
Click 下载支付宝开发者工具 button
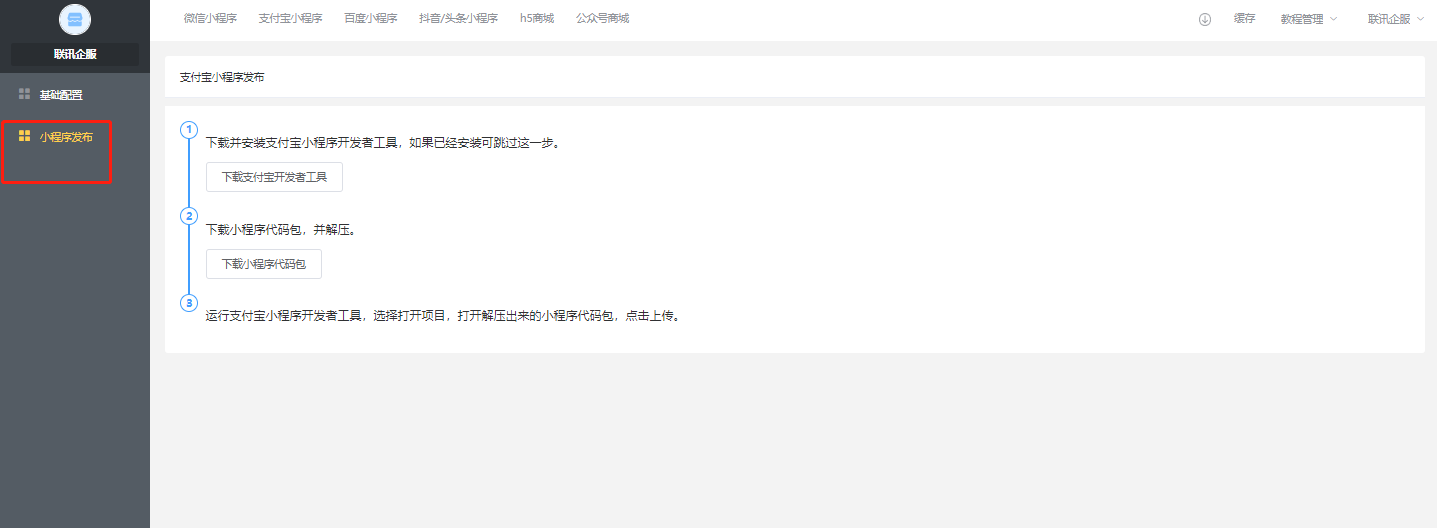pyautogui.click(x=274, y=177)
